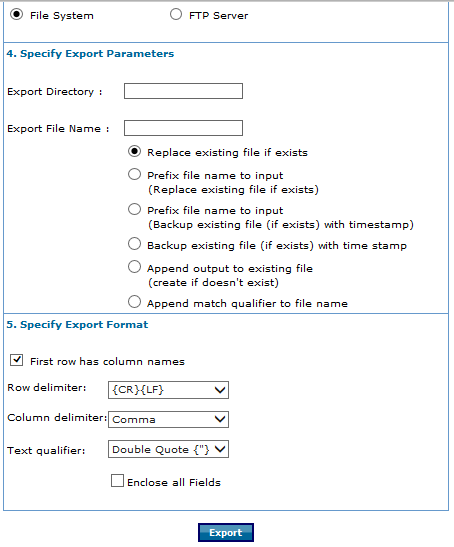
Task: Click the Row delimiter dropdown arrow
Action: click(x=220, y=390)
